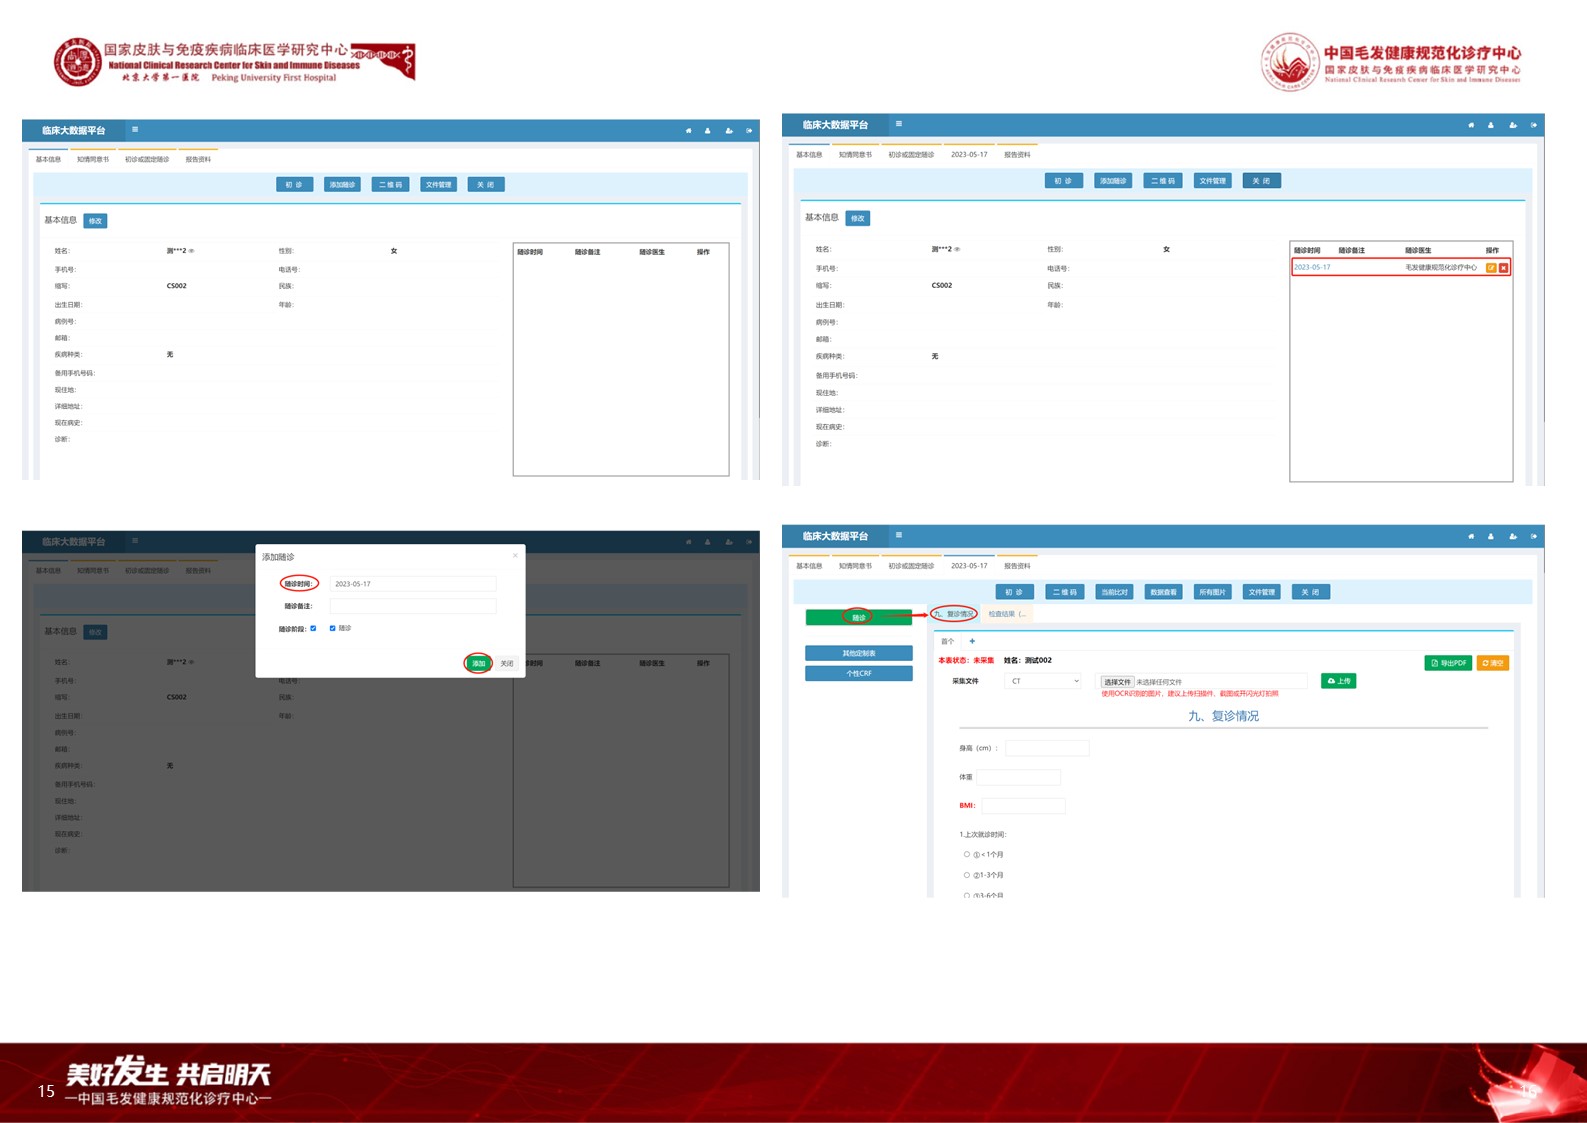Click the 选择文件 file chooser button
Image resolution: width=1587 pixels, height=1123 pixels.
(x=1116, y=682)
